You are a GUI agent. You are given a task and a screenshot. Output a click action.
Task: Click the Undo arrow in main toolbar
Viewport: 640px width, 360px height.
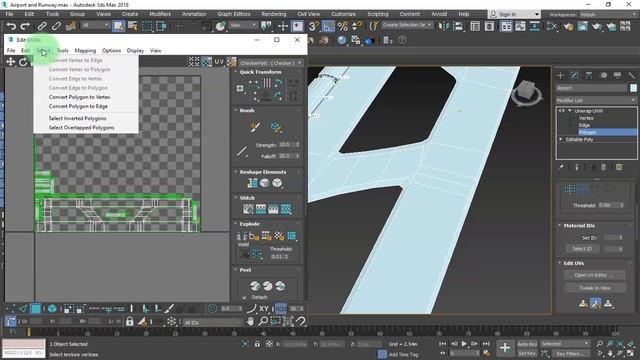click(11, 26)
